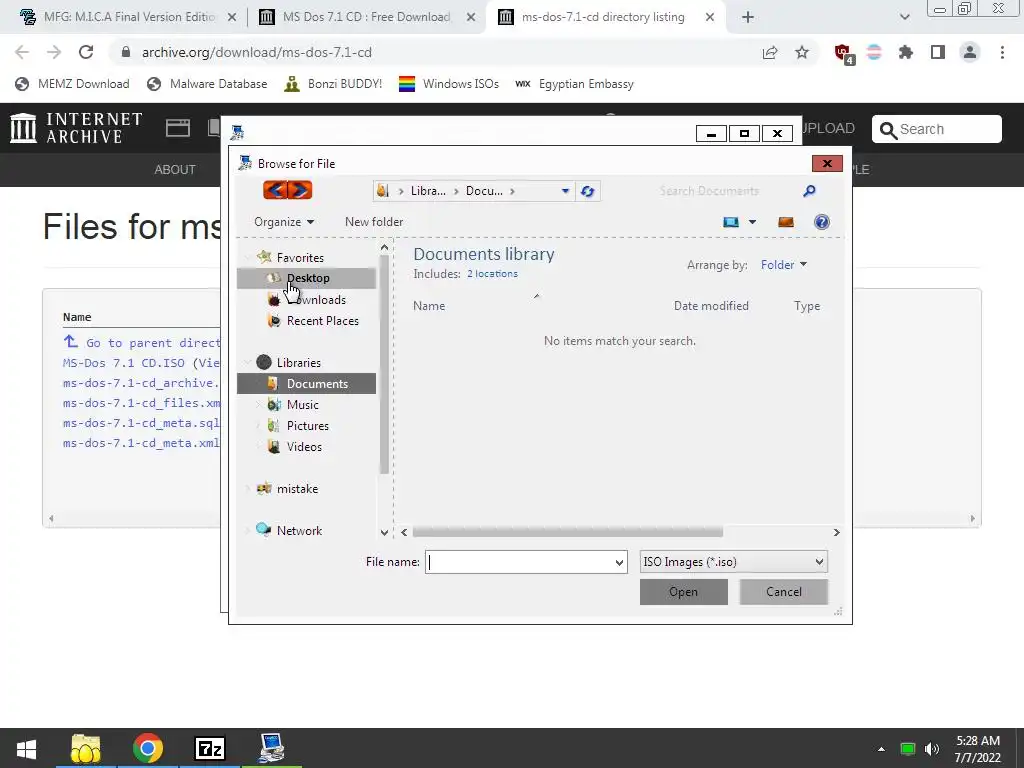Open Chrome from the taskbar
The height and width of the screenshot is (768, 1024).
pyautogui.click(x=148, y=748)
